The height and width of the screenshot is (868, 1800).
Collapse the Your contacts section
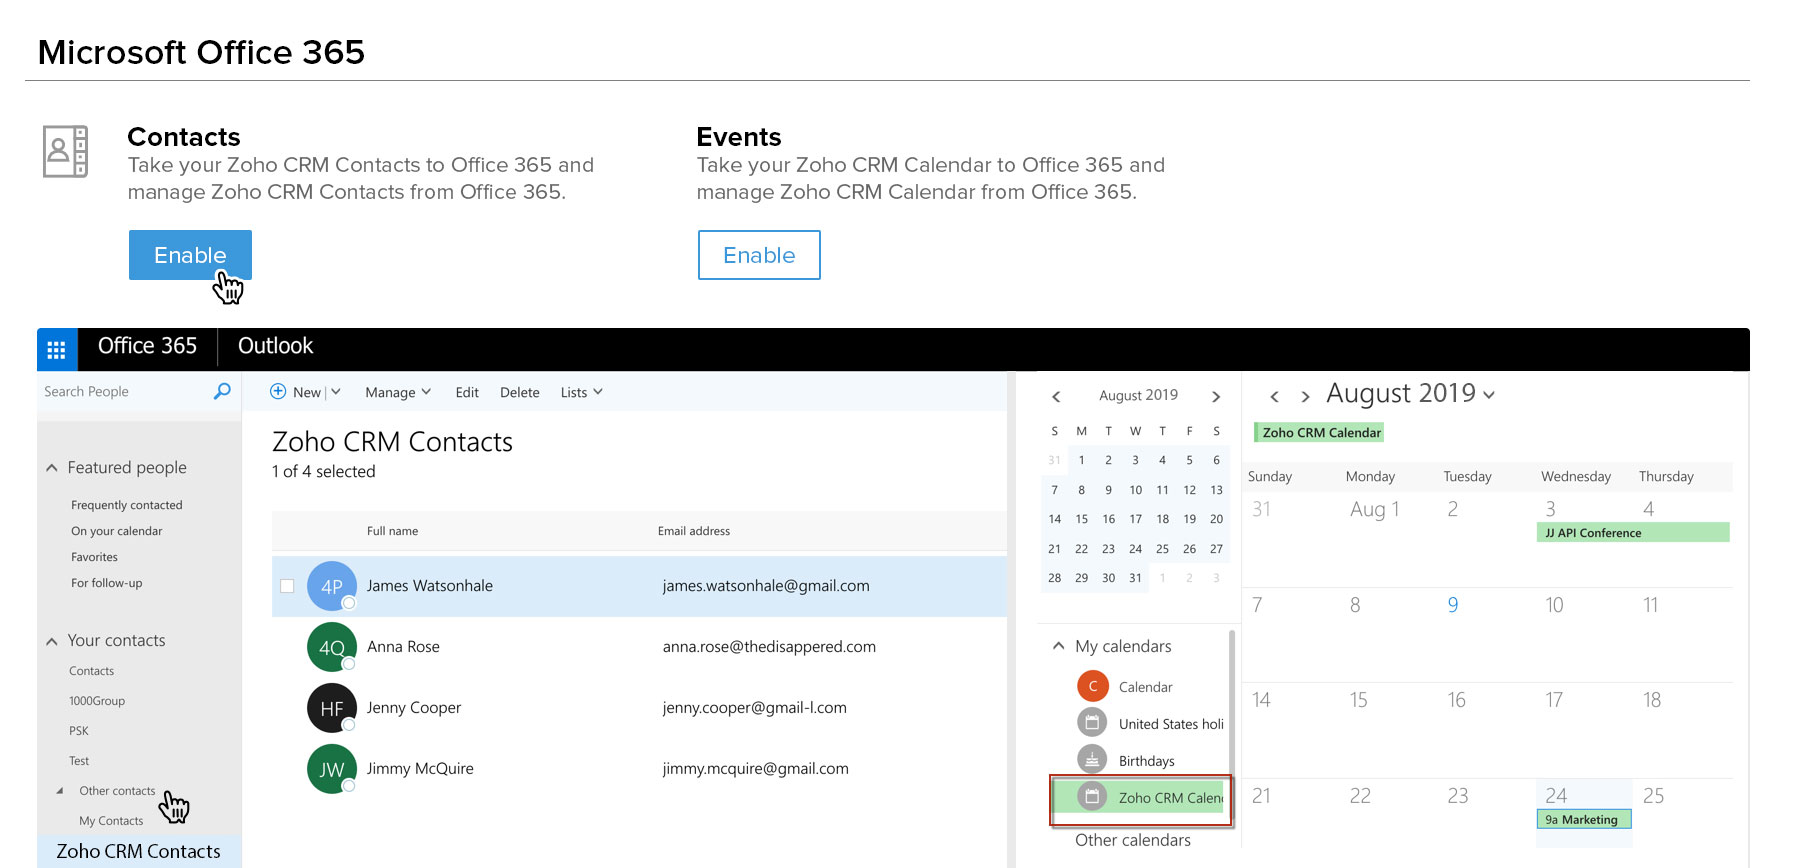[52, 641]
